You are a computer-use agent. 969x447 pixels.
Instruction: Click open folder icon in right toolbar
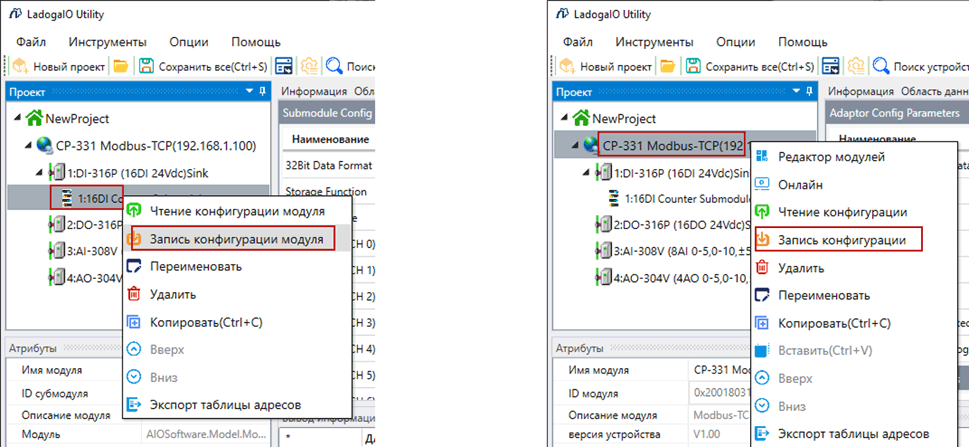[x=667, y=66]
